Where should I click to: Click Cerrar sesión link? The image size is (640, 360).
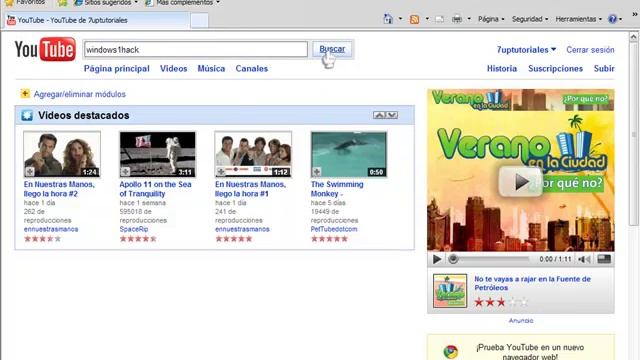(x=590, y=50)
